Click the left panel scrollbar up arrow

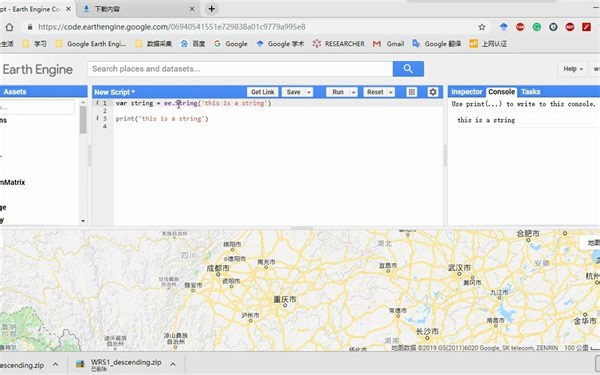pos(83,103)
